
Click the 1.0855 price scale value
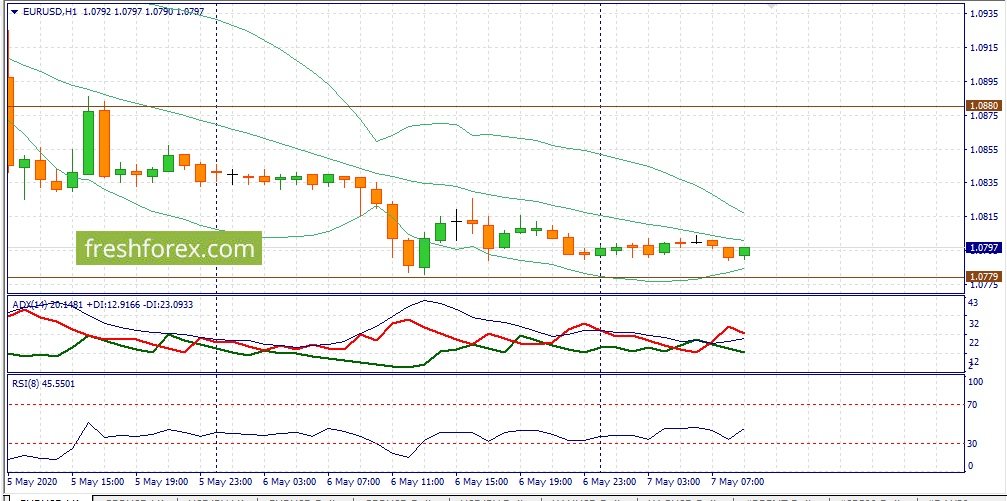point(985,149)
